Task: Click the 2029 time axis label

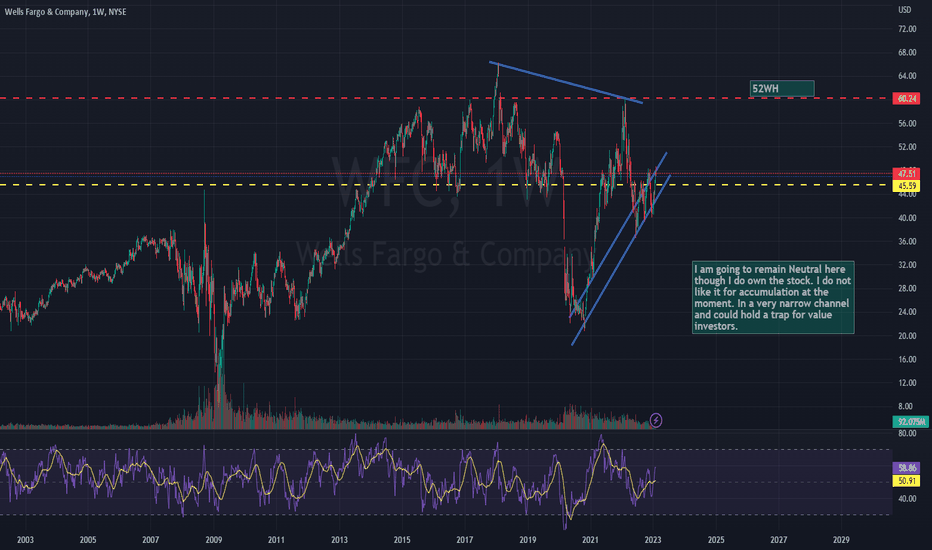Action: pyautogui.click(x=841, y=540)
